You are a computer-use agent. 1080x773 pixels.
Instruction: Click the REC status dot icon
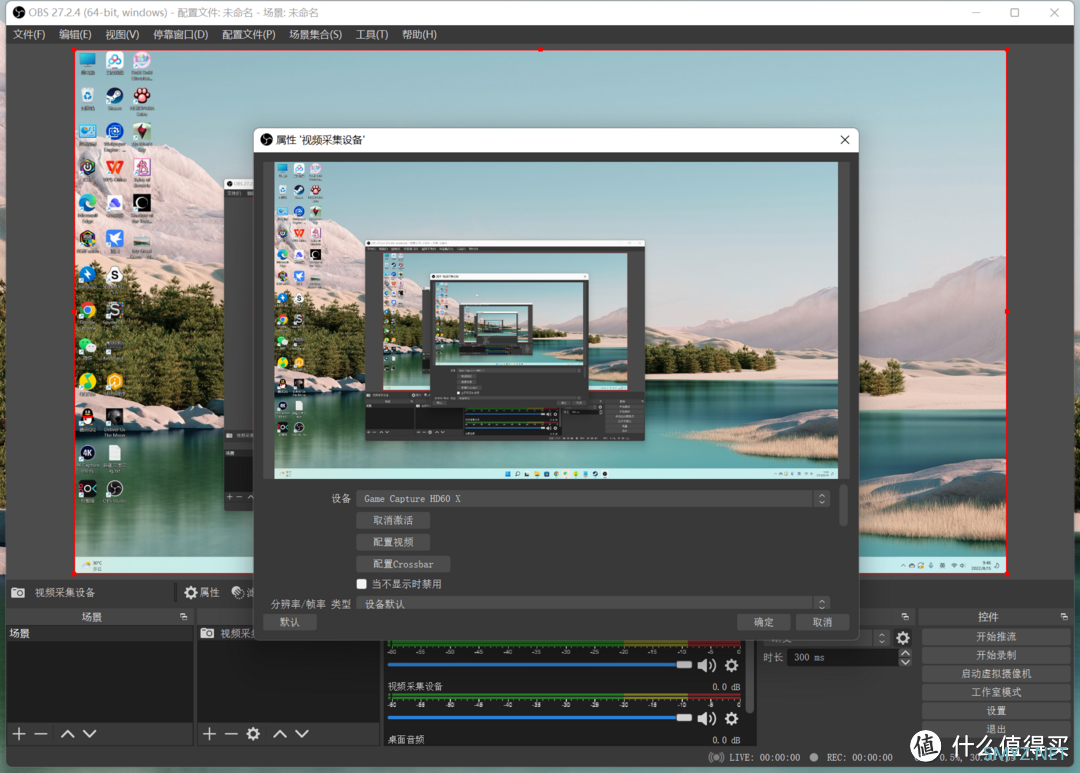[814, 757]
